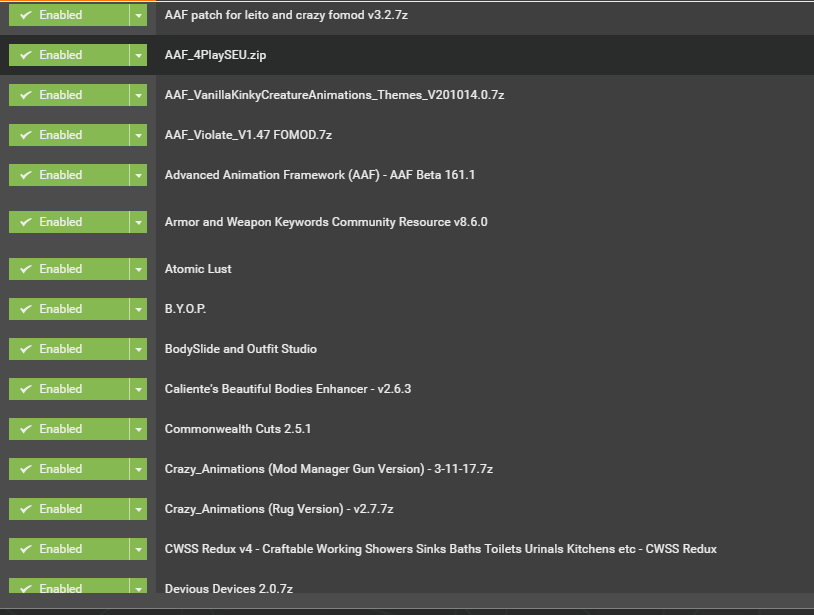Toggle Enabled button for AAF_4PlaySEU.zip
The width and height of the screenshot is (814, 615).
click(69, 55)
